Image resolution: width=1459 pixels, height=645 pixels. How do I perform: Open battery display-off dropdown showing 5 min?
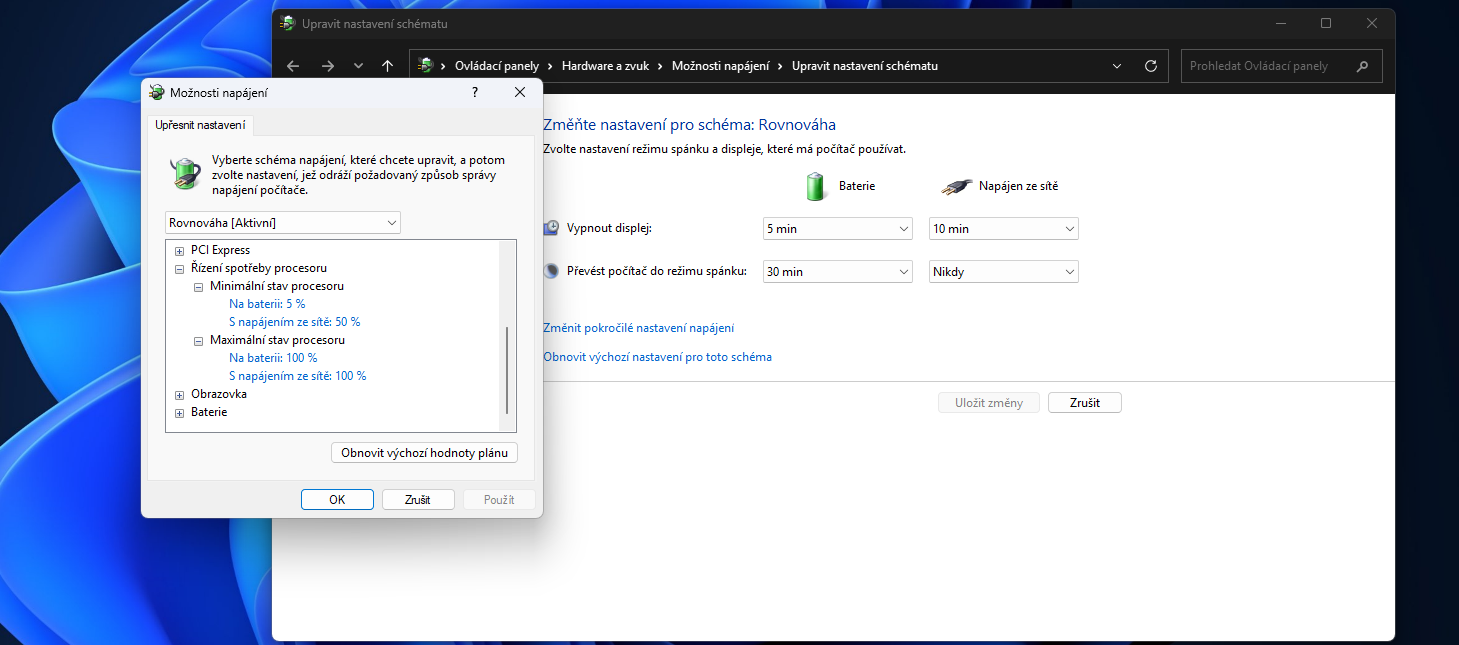coord(837,229)
